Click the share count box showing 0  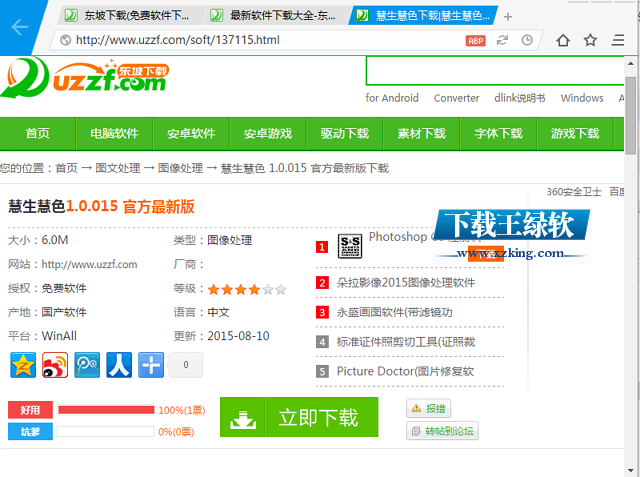186,365
